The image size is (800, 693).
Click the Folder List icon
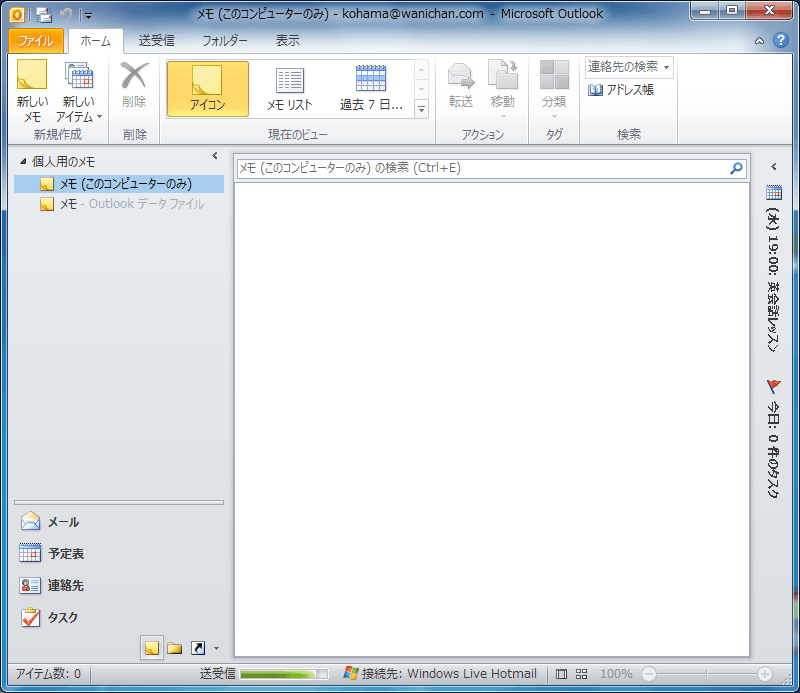[174, 648]
